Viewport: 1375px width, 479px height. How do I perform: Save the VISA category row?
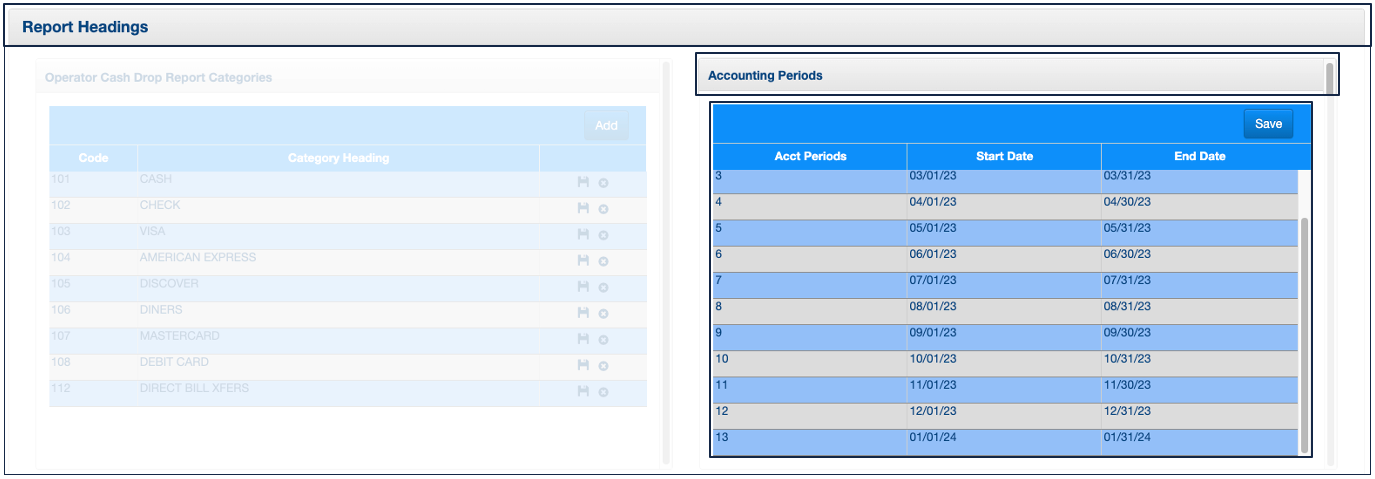point(583,235)
